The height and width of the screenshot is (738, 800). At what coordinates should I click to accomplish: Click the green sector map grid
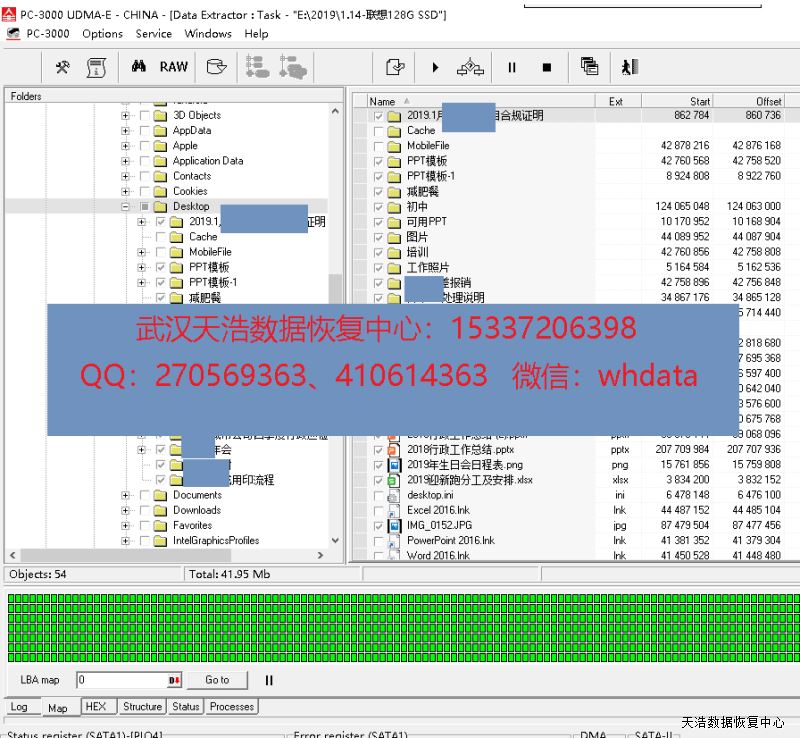(x=400, y=627)
